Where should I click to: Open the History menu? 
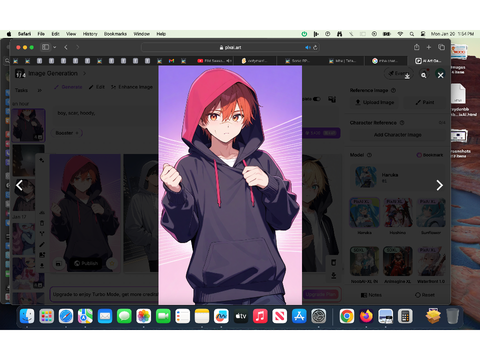90,34
